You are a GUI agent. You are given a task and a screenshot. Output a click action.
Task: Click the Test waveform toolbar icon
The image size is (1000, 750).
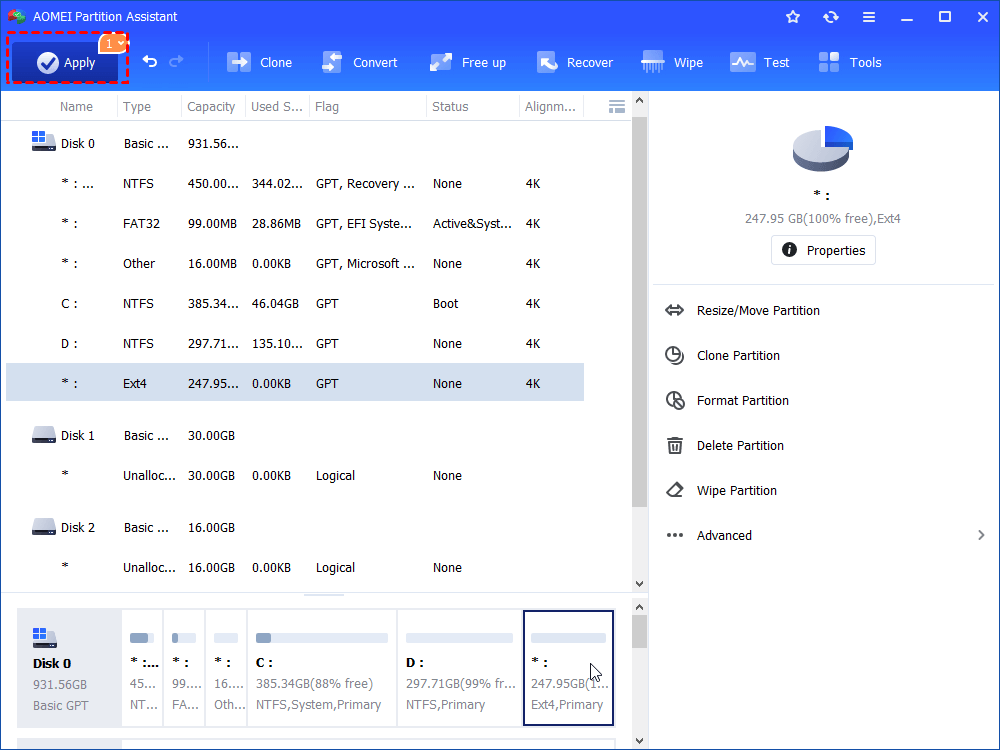coord(742,62)
